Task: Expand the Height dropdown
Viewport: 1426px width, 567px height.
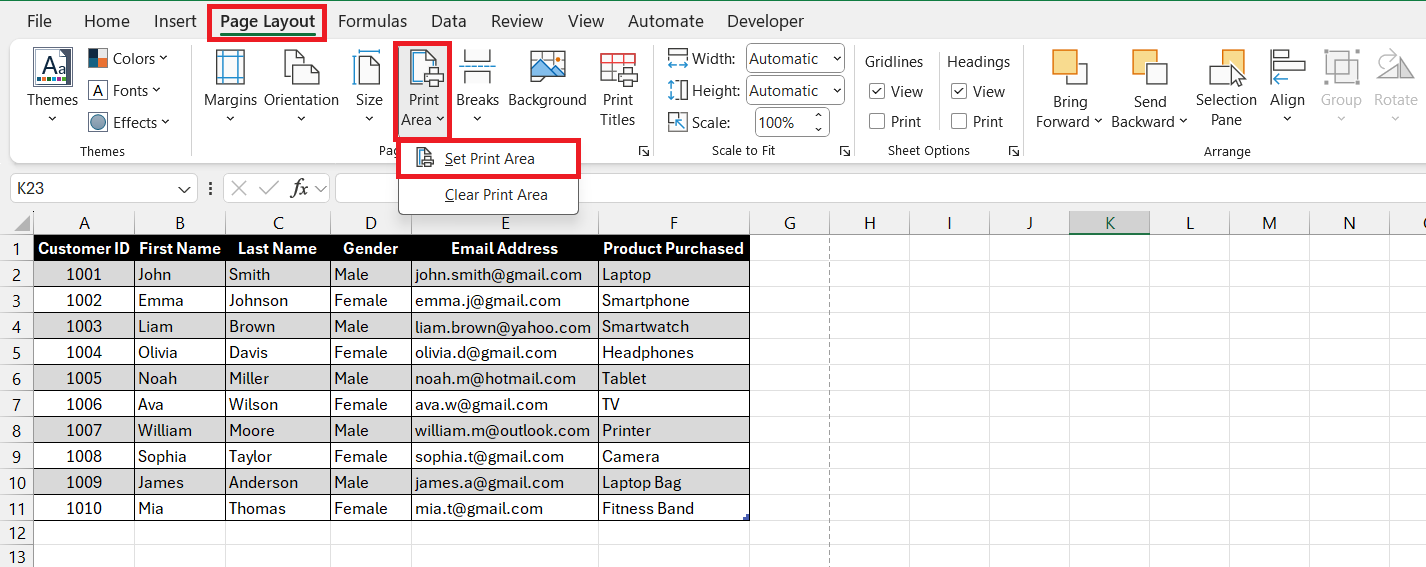Action: 836,91
